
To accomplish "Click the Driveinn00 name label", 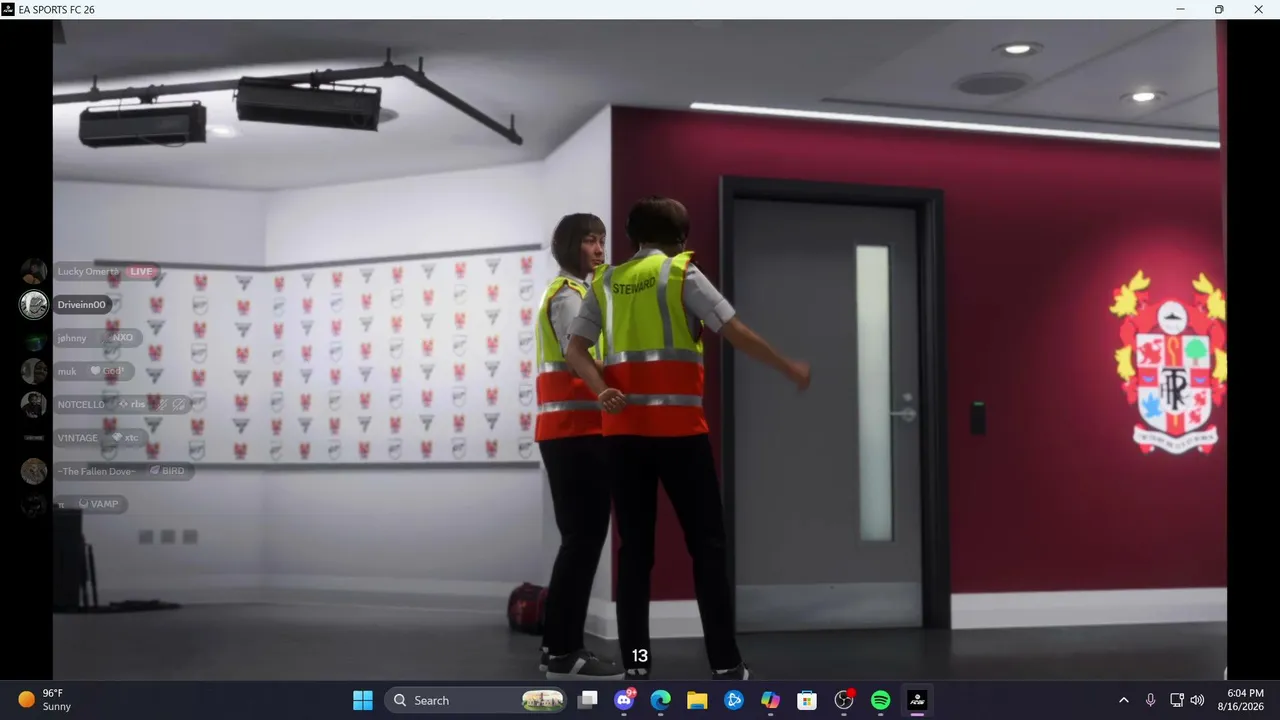I will point(81,304).
